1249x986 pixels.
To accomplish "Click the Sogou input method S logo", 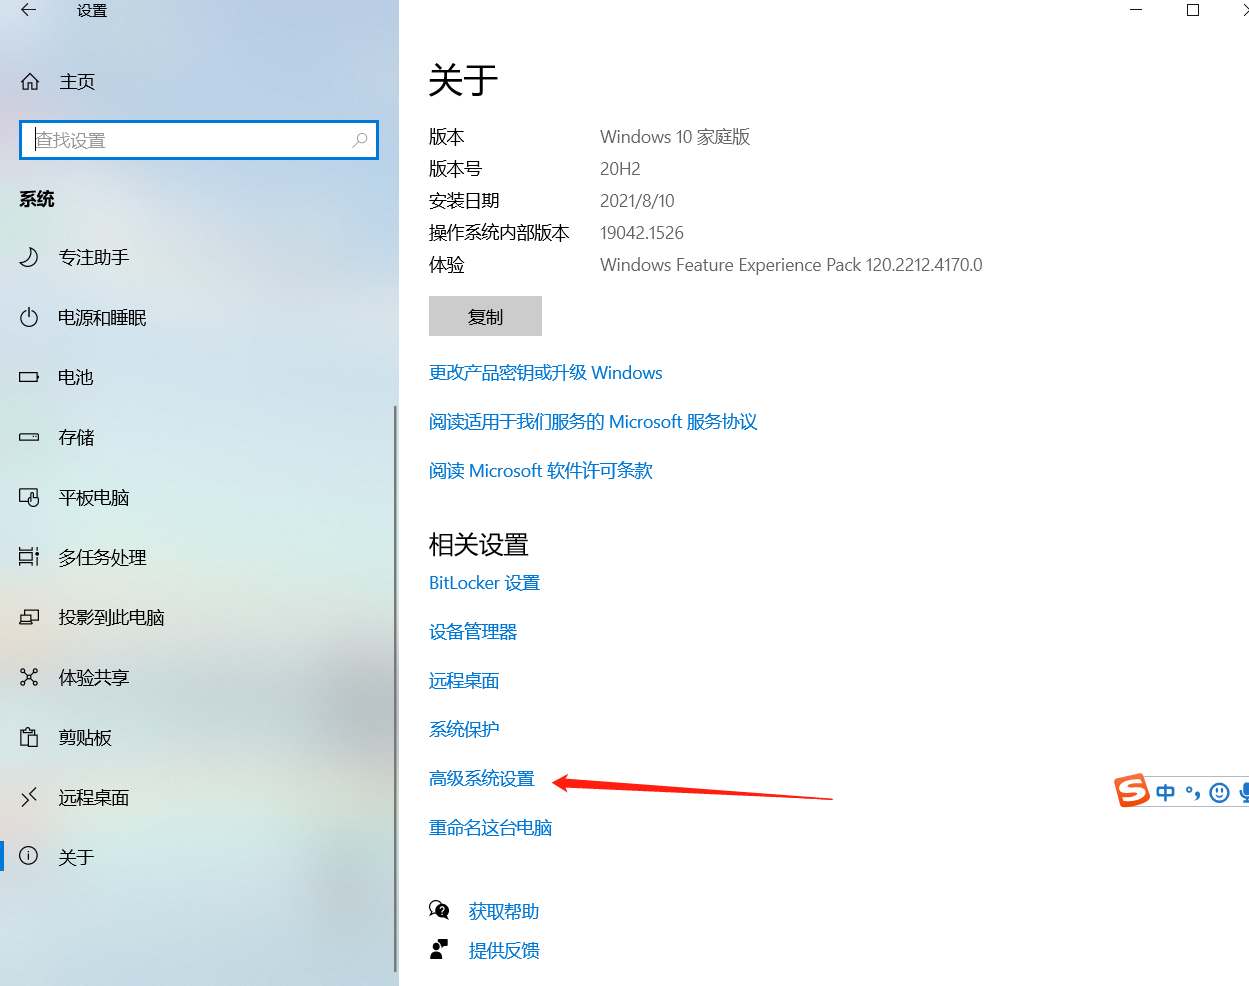I will [x=1132, y=791].
